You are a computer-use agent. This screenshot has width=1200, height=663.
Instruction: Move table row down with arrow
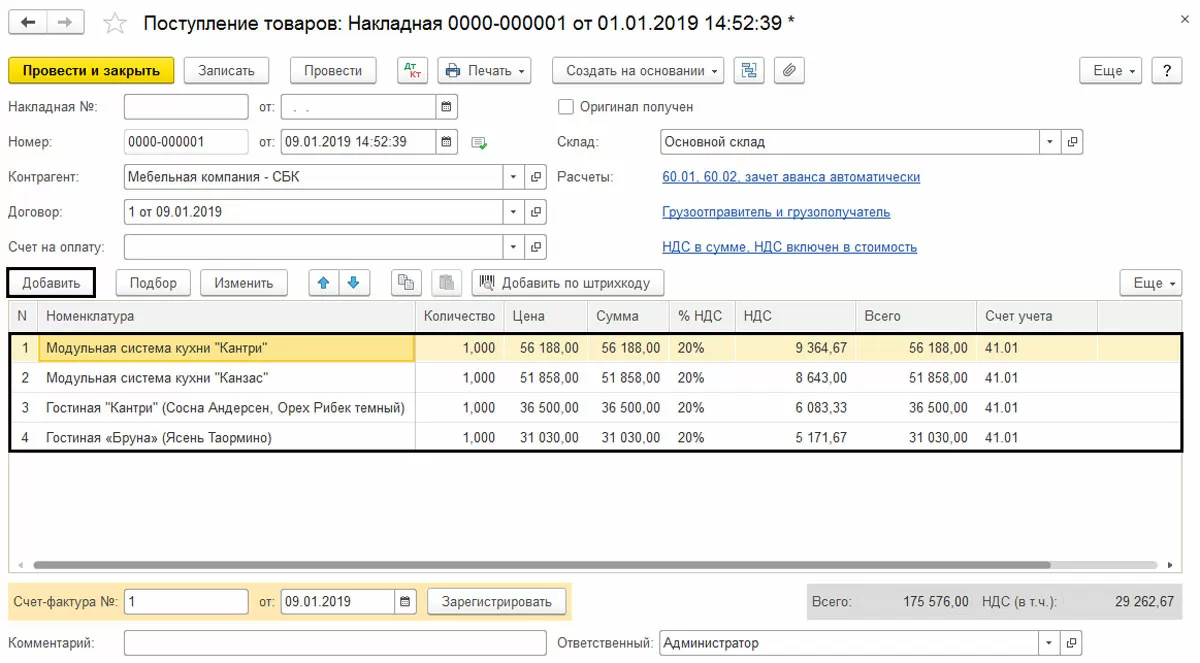353,283
